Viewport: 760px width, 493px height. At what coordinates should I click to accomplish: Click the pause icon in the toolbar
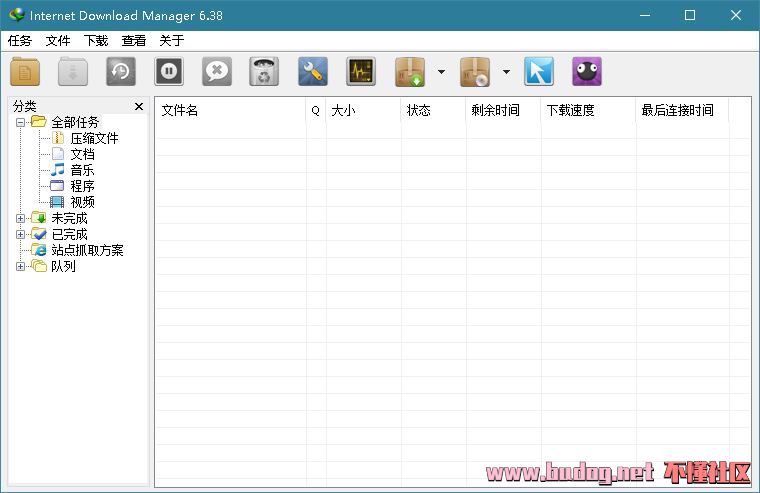(169, 72)
